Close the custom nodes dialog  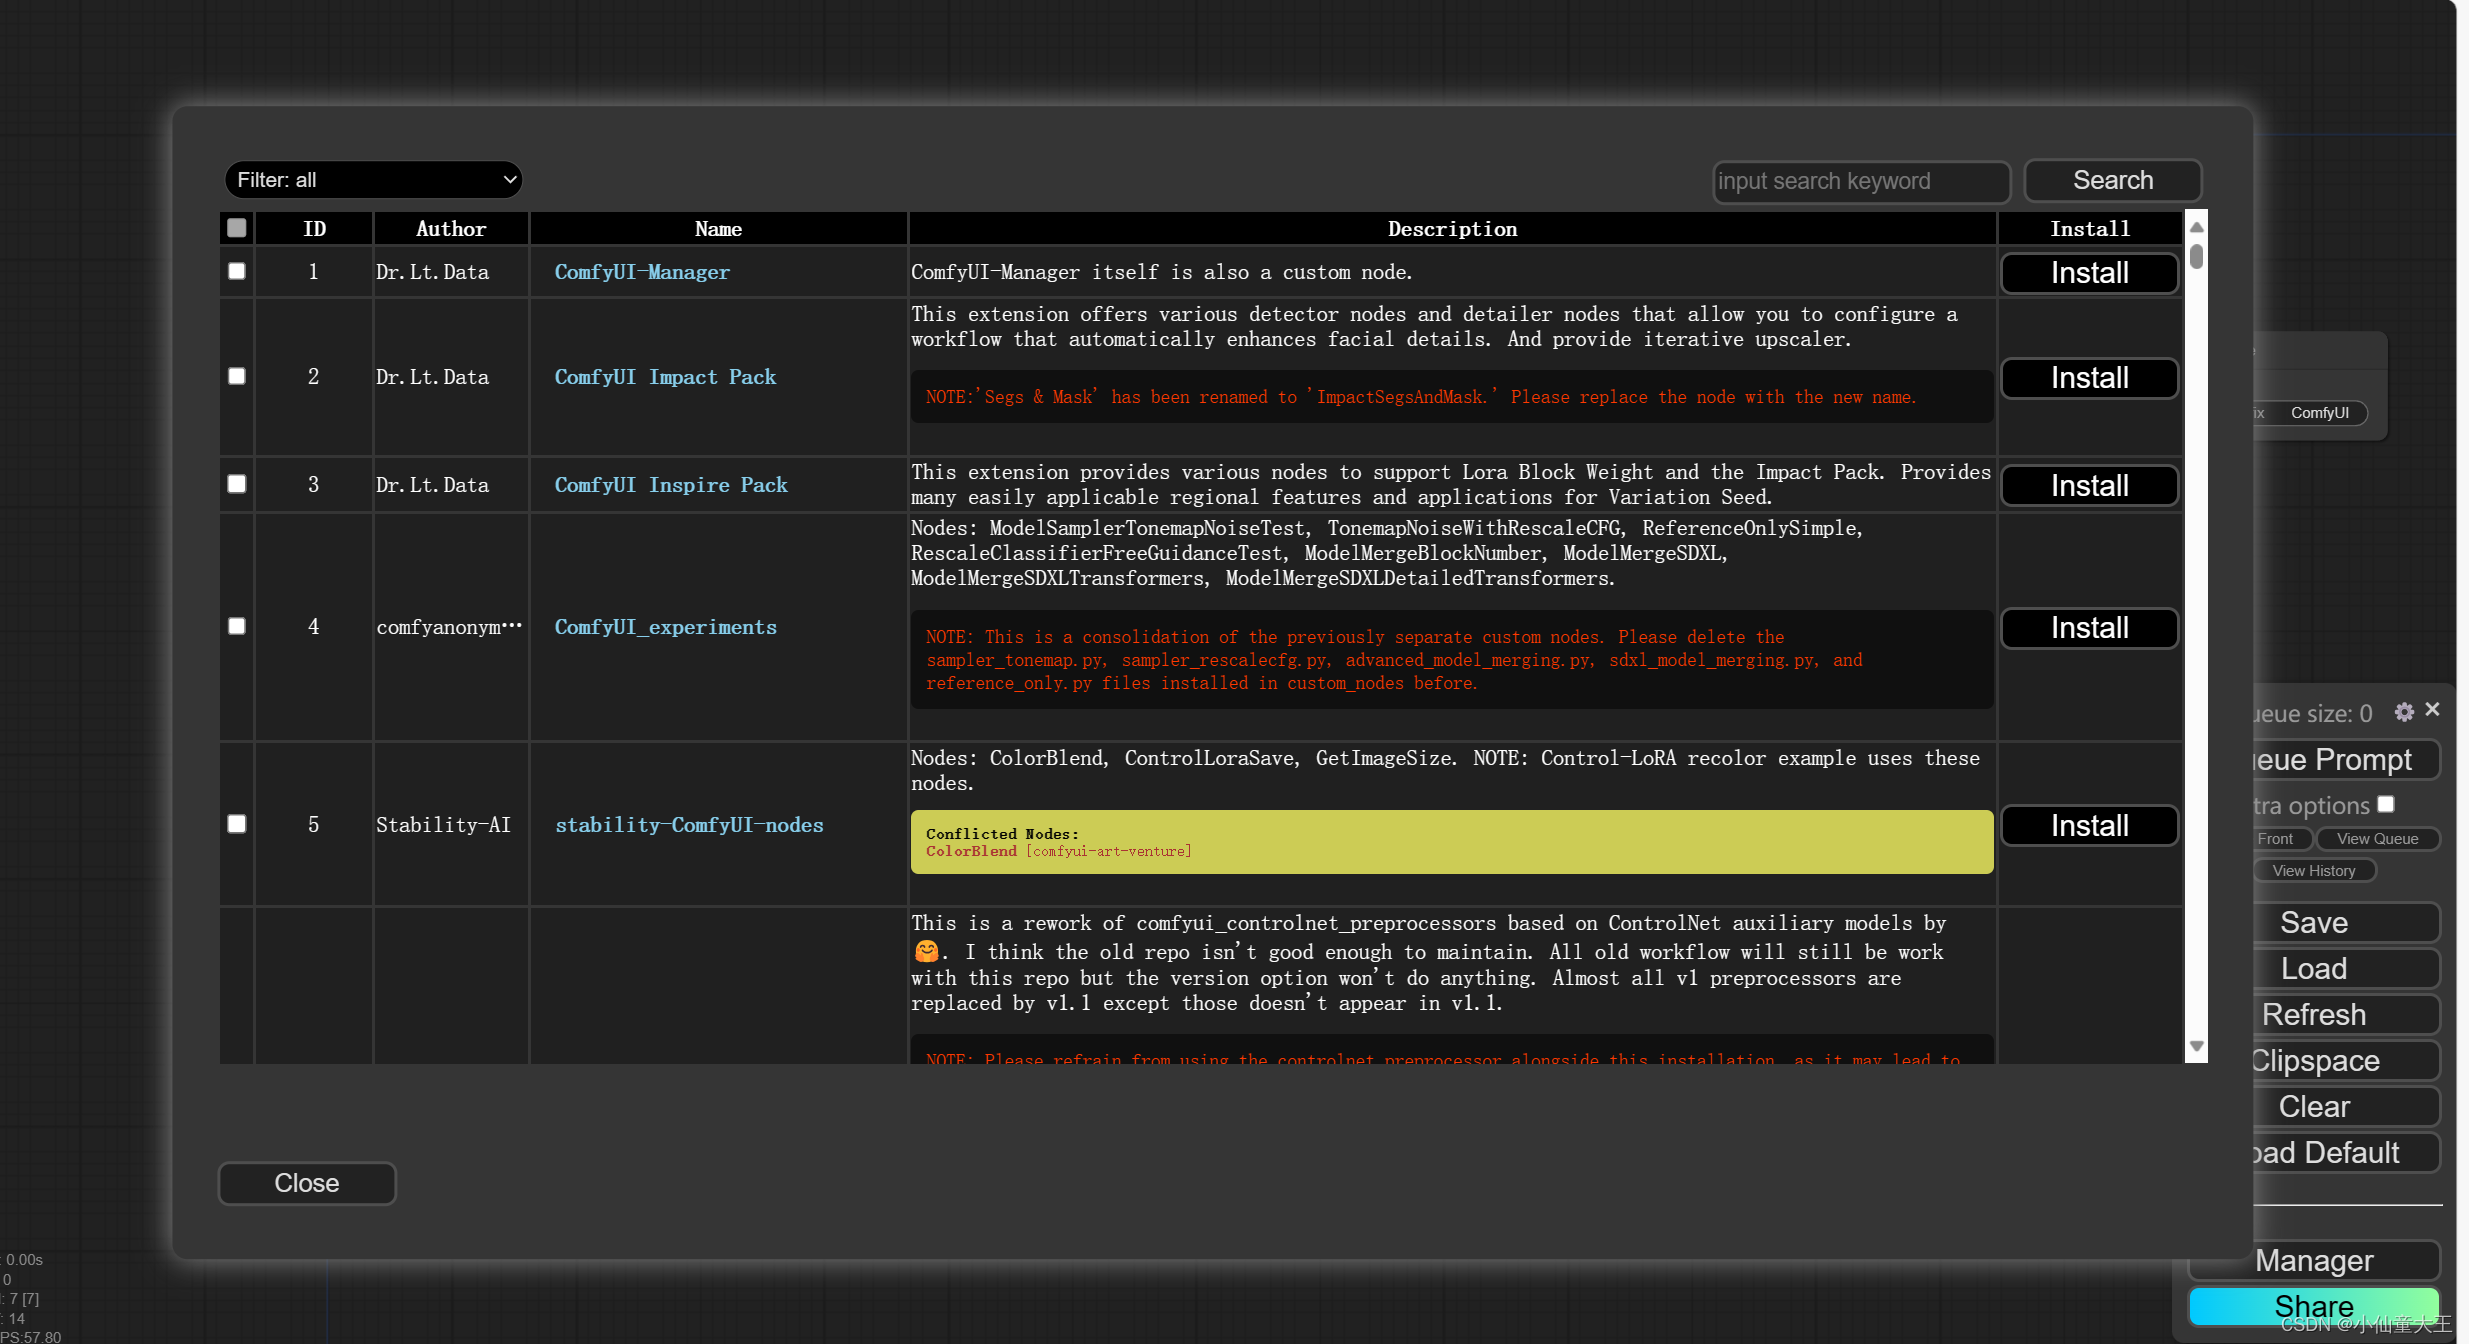point(307,1183)
